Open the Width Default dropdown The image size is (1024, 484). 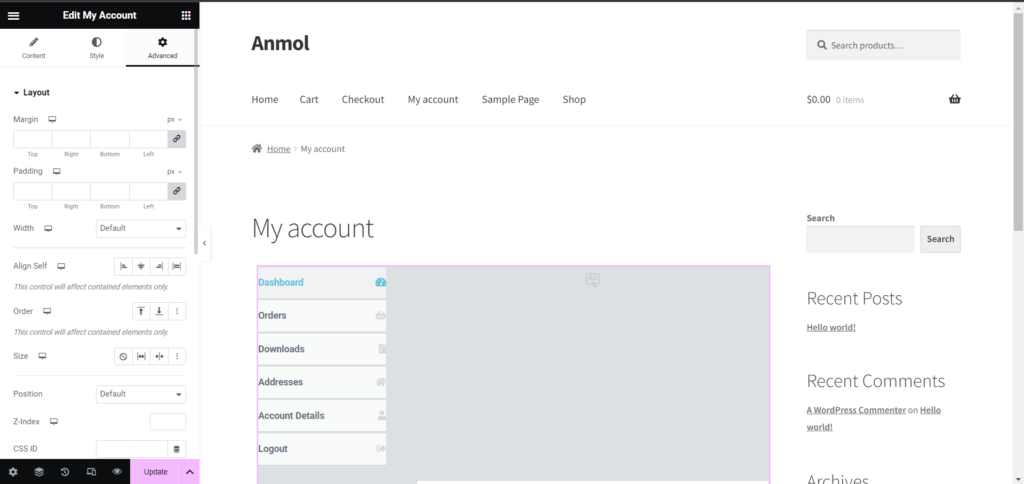[x=140, y=228]
